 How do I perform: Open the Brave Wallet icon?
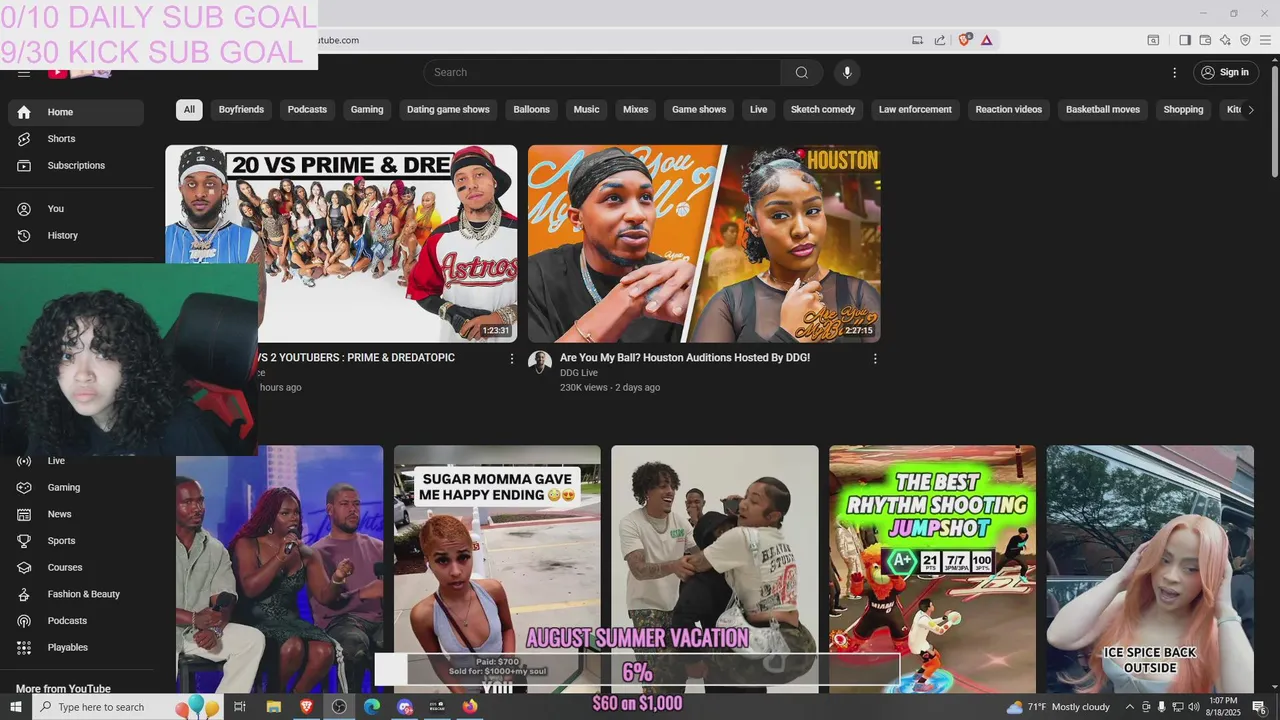click(x=1205, y=40)
